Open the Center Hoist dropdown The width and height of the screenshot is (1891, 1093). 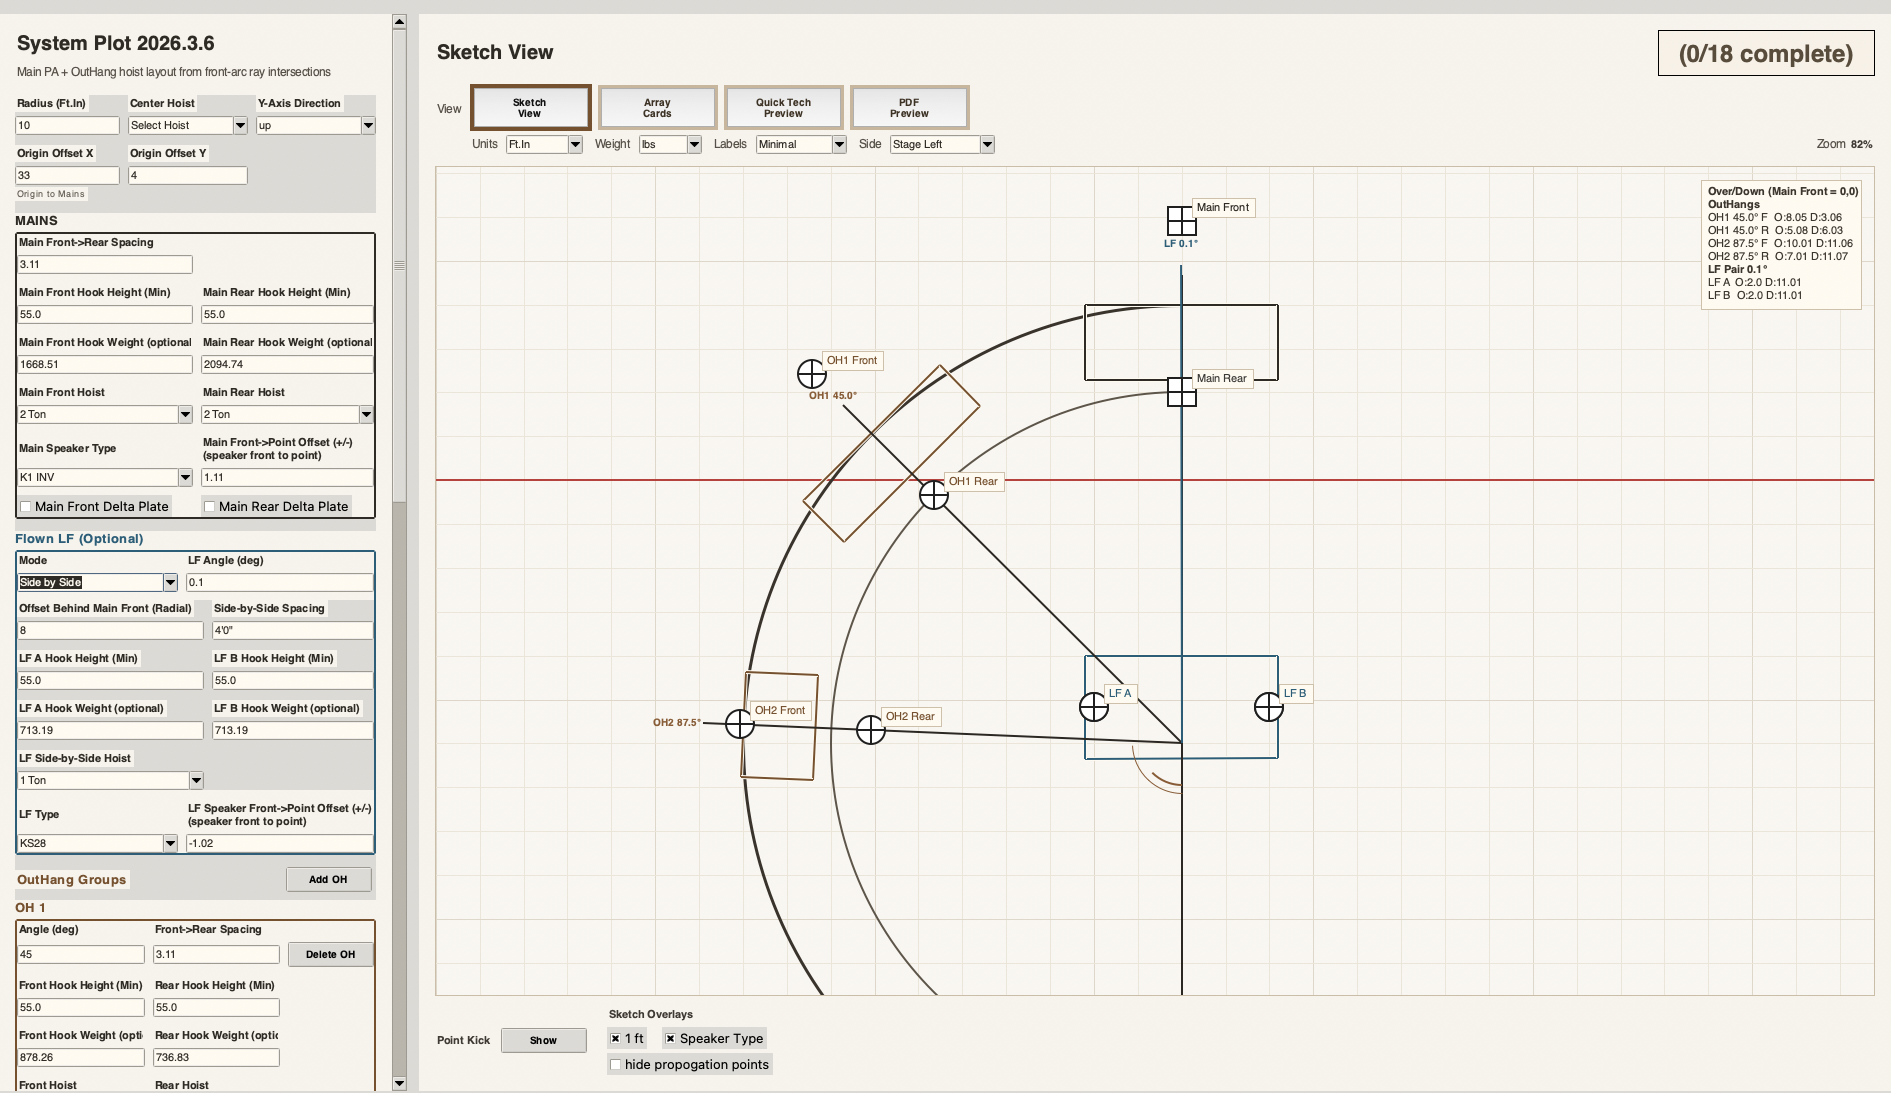click(x=187, y=125)
